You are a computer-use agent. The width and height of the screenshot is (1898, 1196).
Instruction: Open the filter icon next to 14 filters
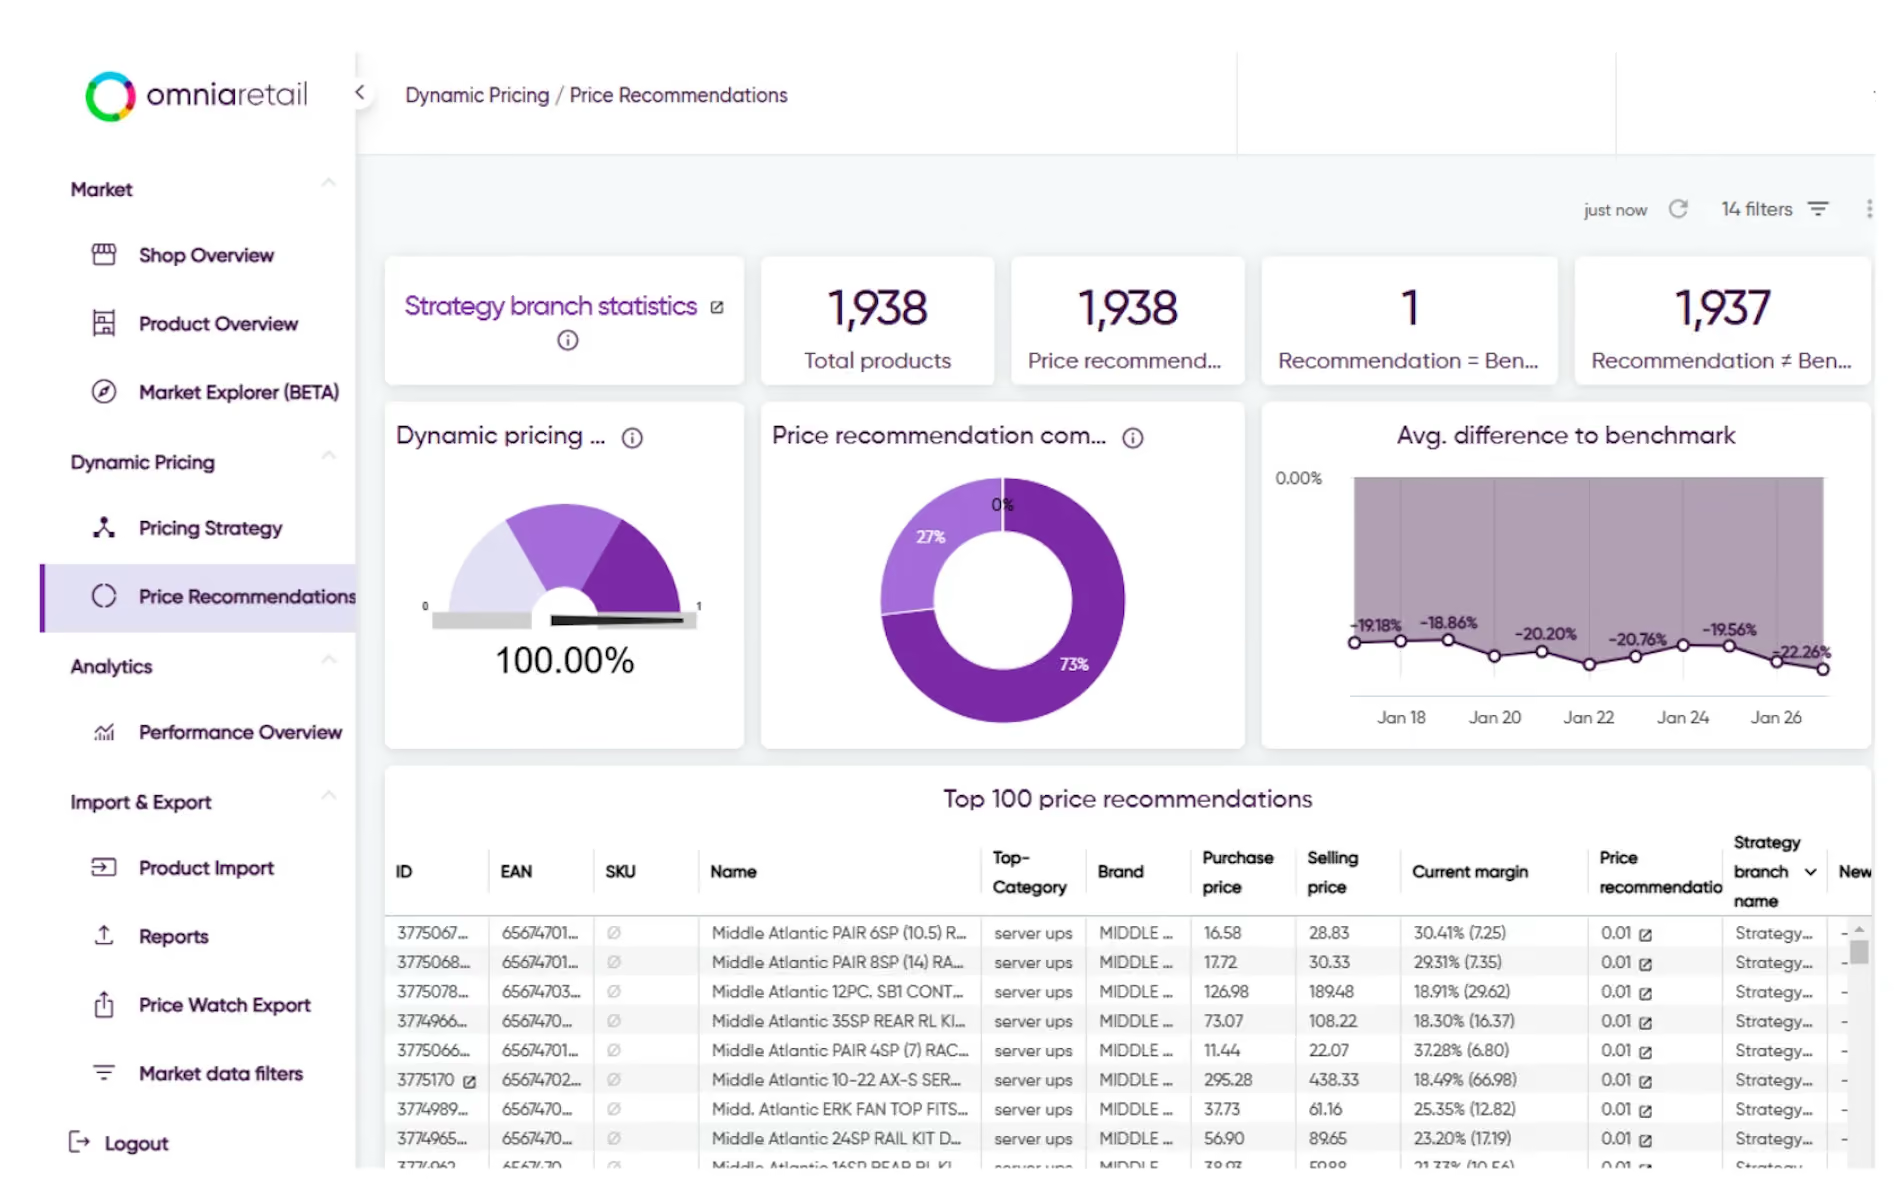pos(1818,209)
